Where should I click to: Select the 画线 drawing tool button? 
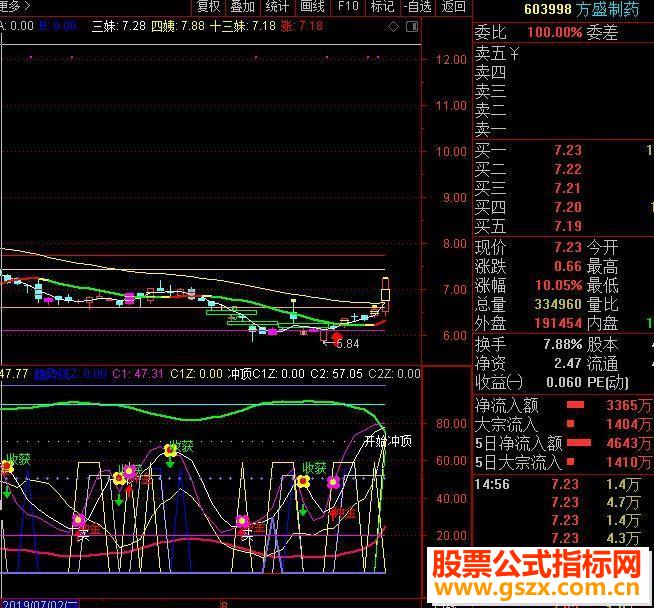(312, 6)
